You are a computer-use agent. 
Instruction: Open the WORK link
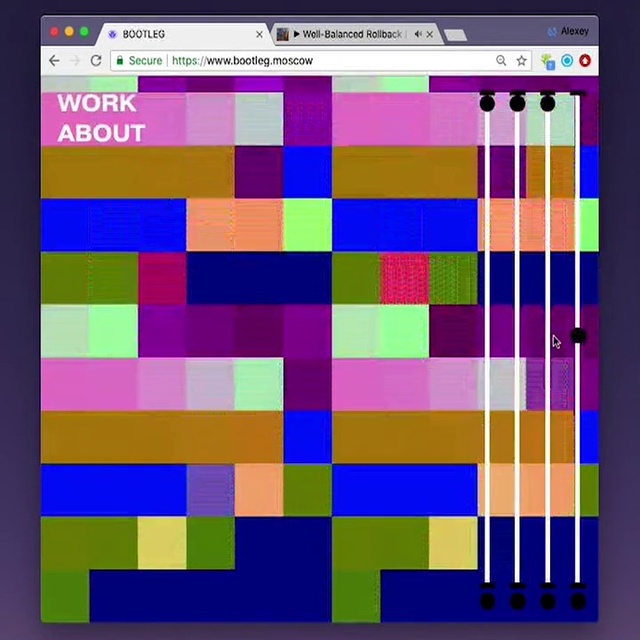96,103
